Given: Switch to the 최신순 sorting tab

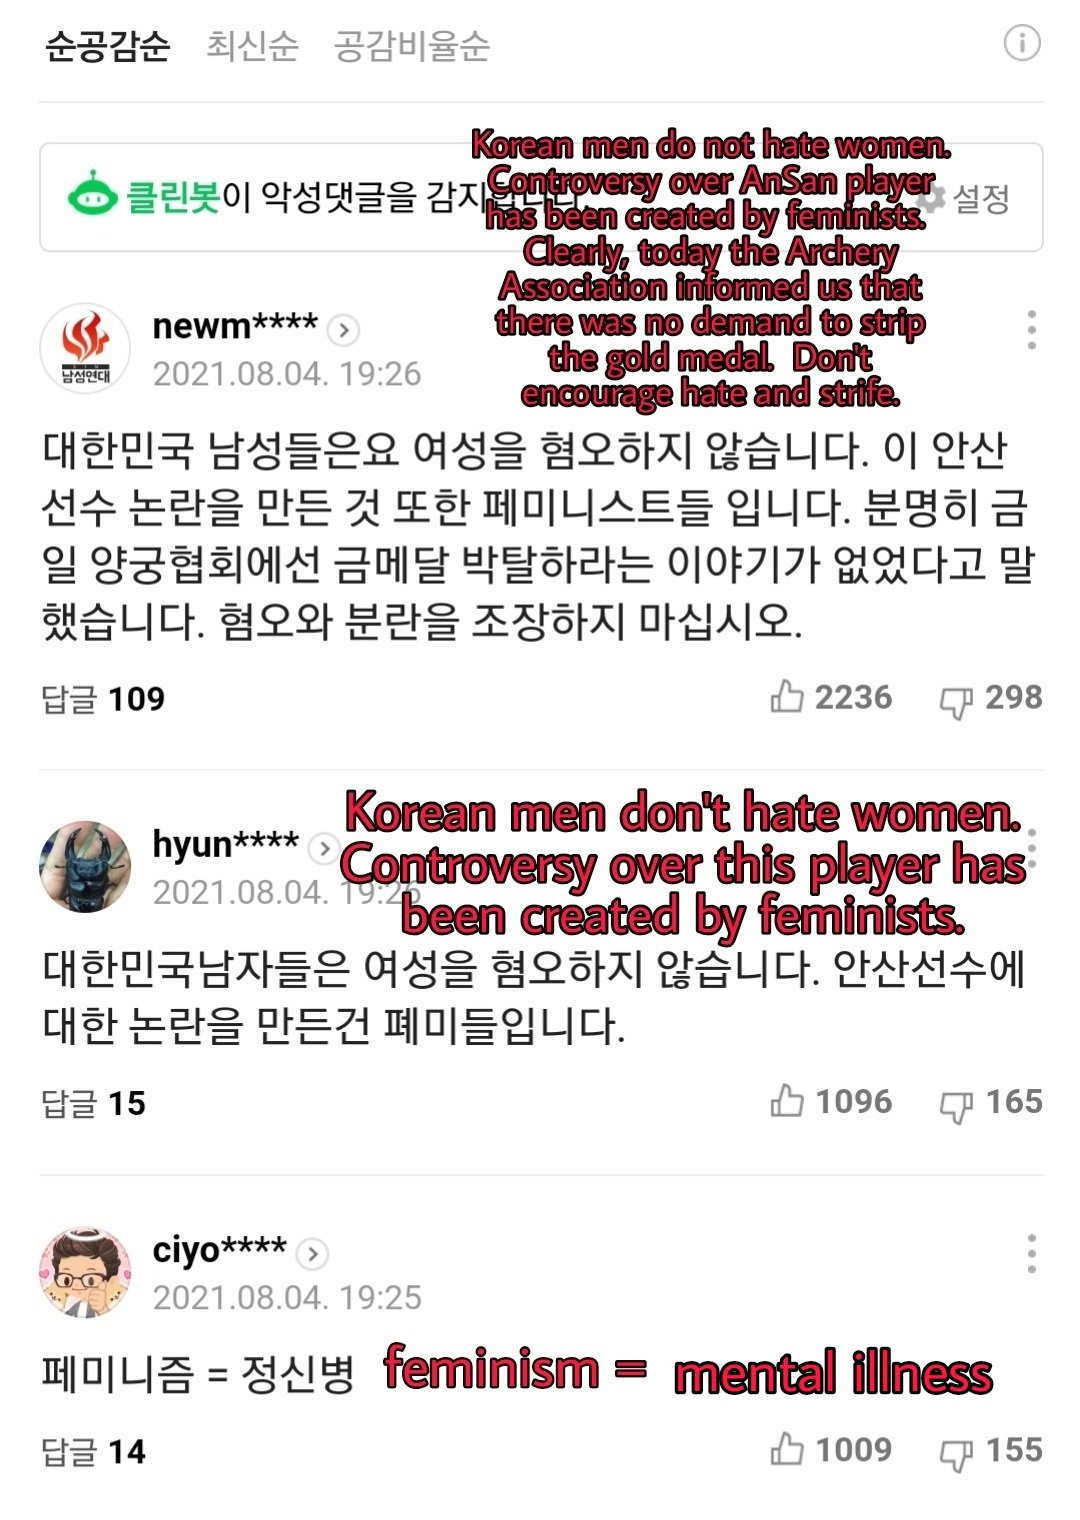Looking at the screenshot, I should tap(252, 46).
